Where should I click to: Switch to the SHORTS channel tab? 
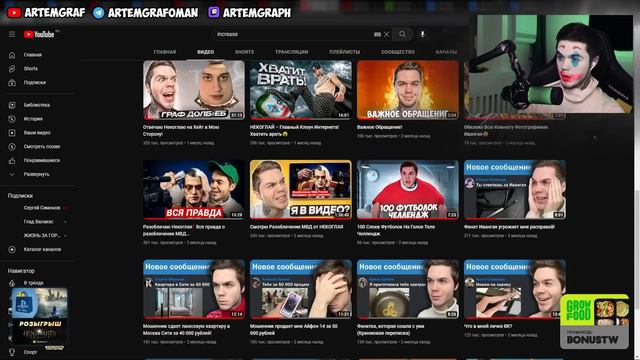point(244,52)
